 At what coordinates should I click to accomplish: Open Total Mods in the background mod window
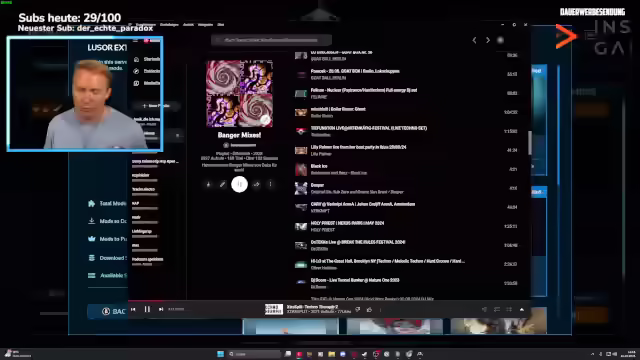(x=107, y=203)
